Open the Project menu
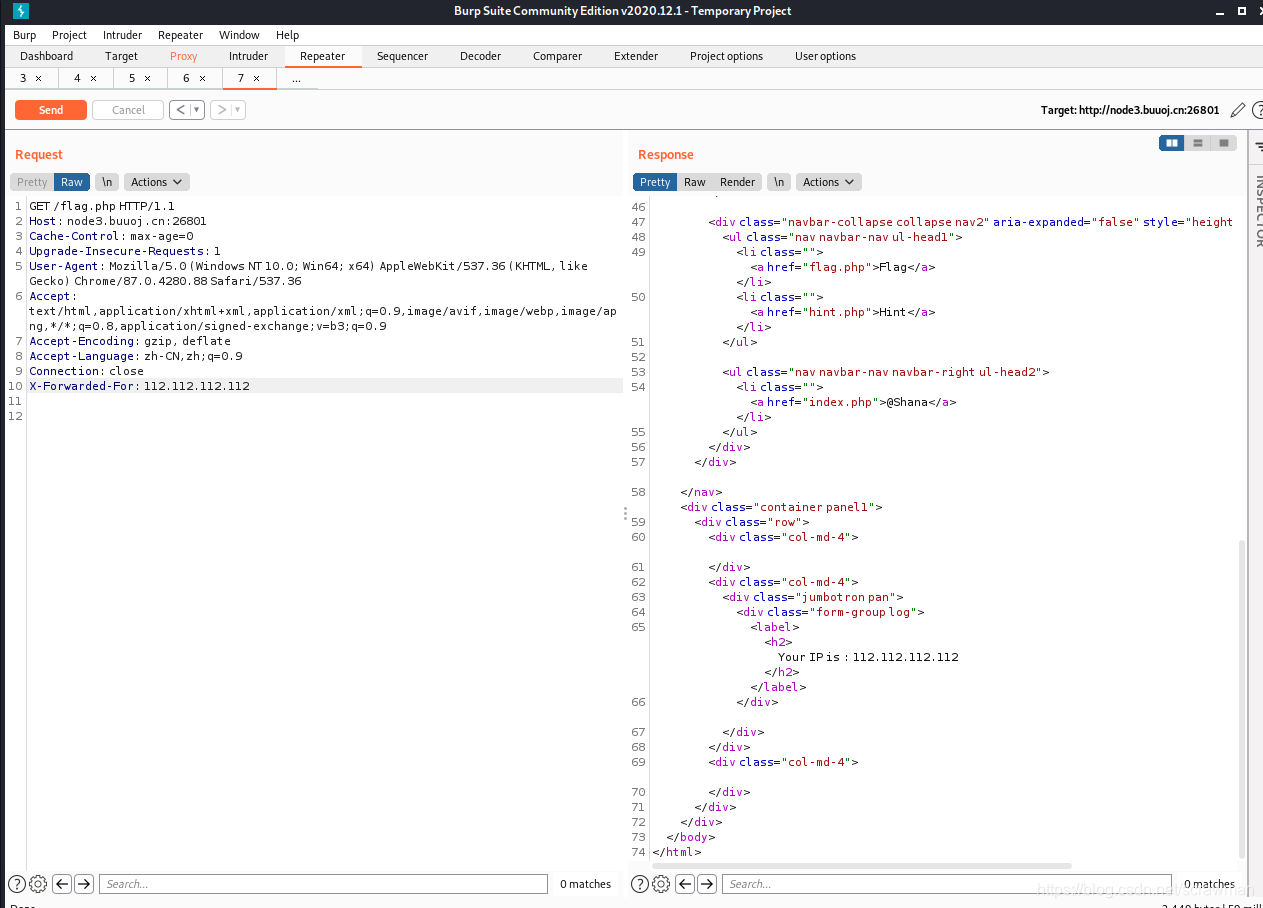Viewport: 1263px width, 908px height. [x=69, y=35]
